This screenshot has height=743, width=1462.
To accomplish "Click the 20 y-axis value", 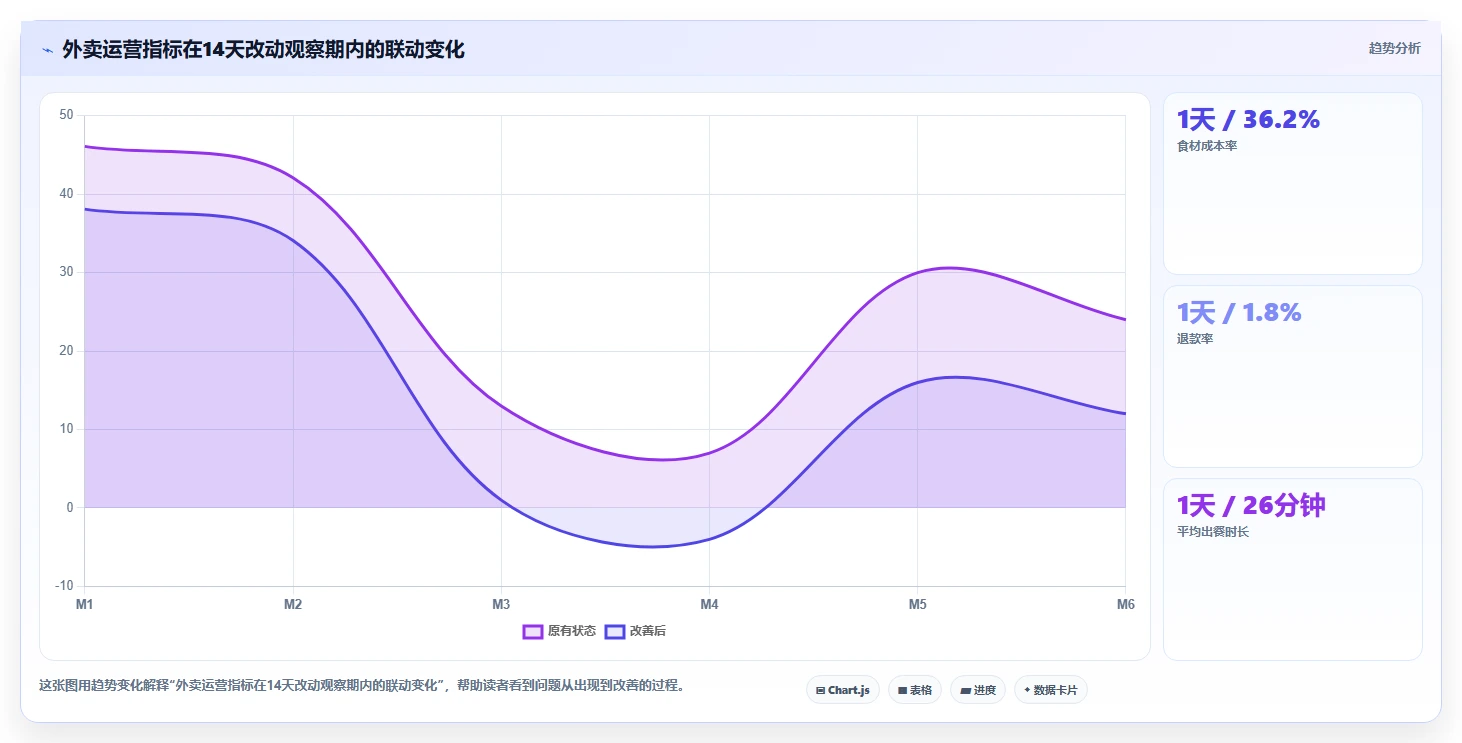I will [67, 351].
